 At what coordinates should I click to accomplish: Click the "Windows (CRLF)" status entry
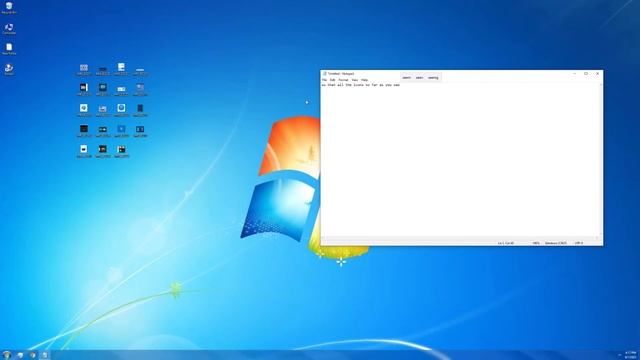(556, 243)
